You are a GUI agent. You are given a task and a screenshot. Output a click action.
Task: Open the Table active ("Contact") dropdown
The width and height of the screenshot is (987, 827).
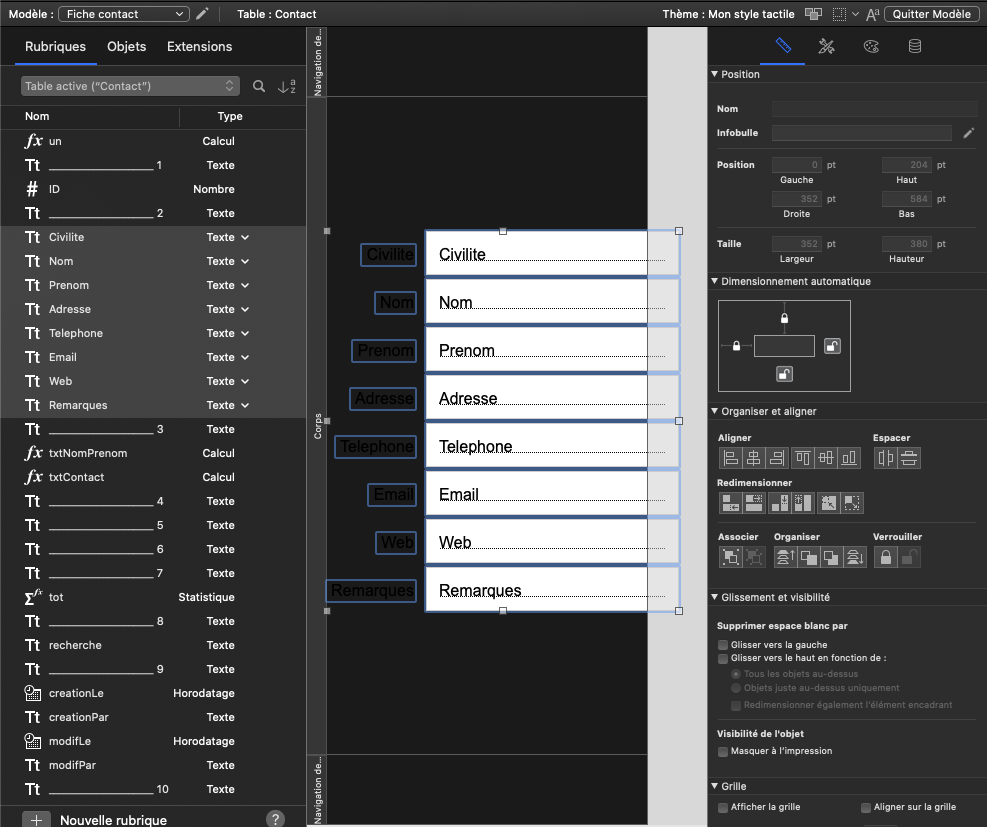[x=130, y=87]
